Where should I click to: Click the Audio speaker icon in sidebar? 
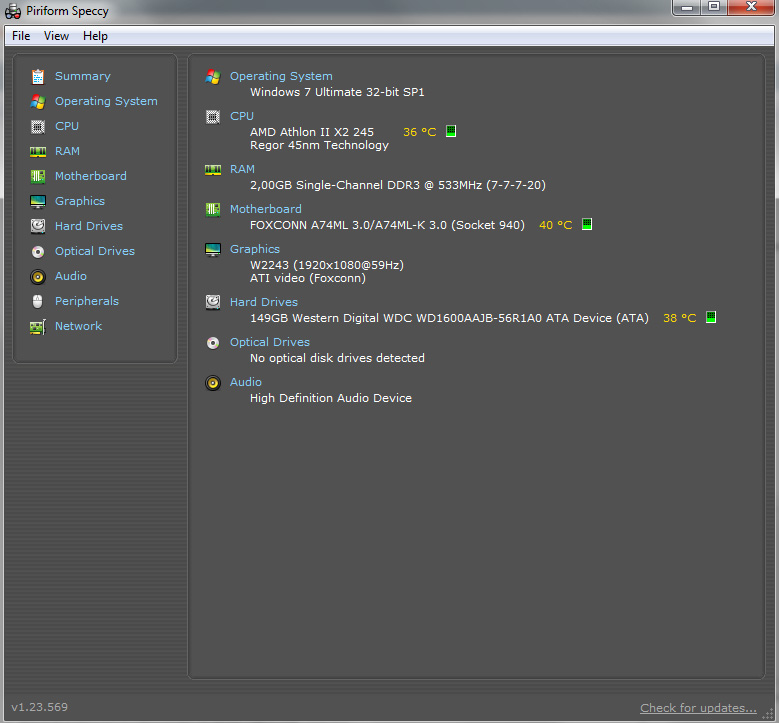[38, 277]
